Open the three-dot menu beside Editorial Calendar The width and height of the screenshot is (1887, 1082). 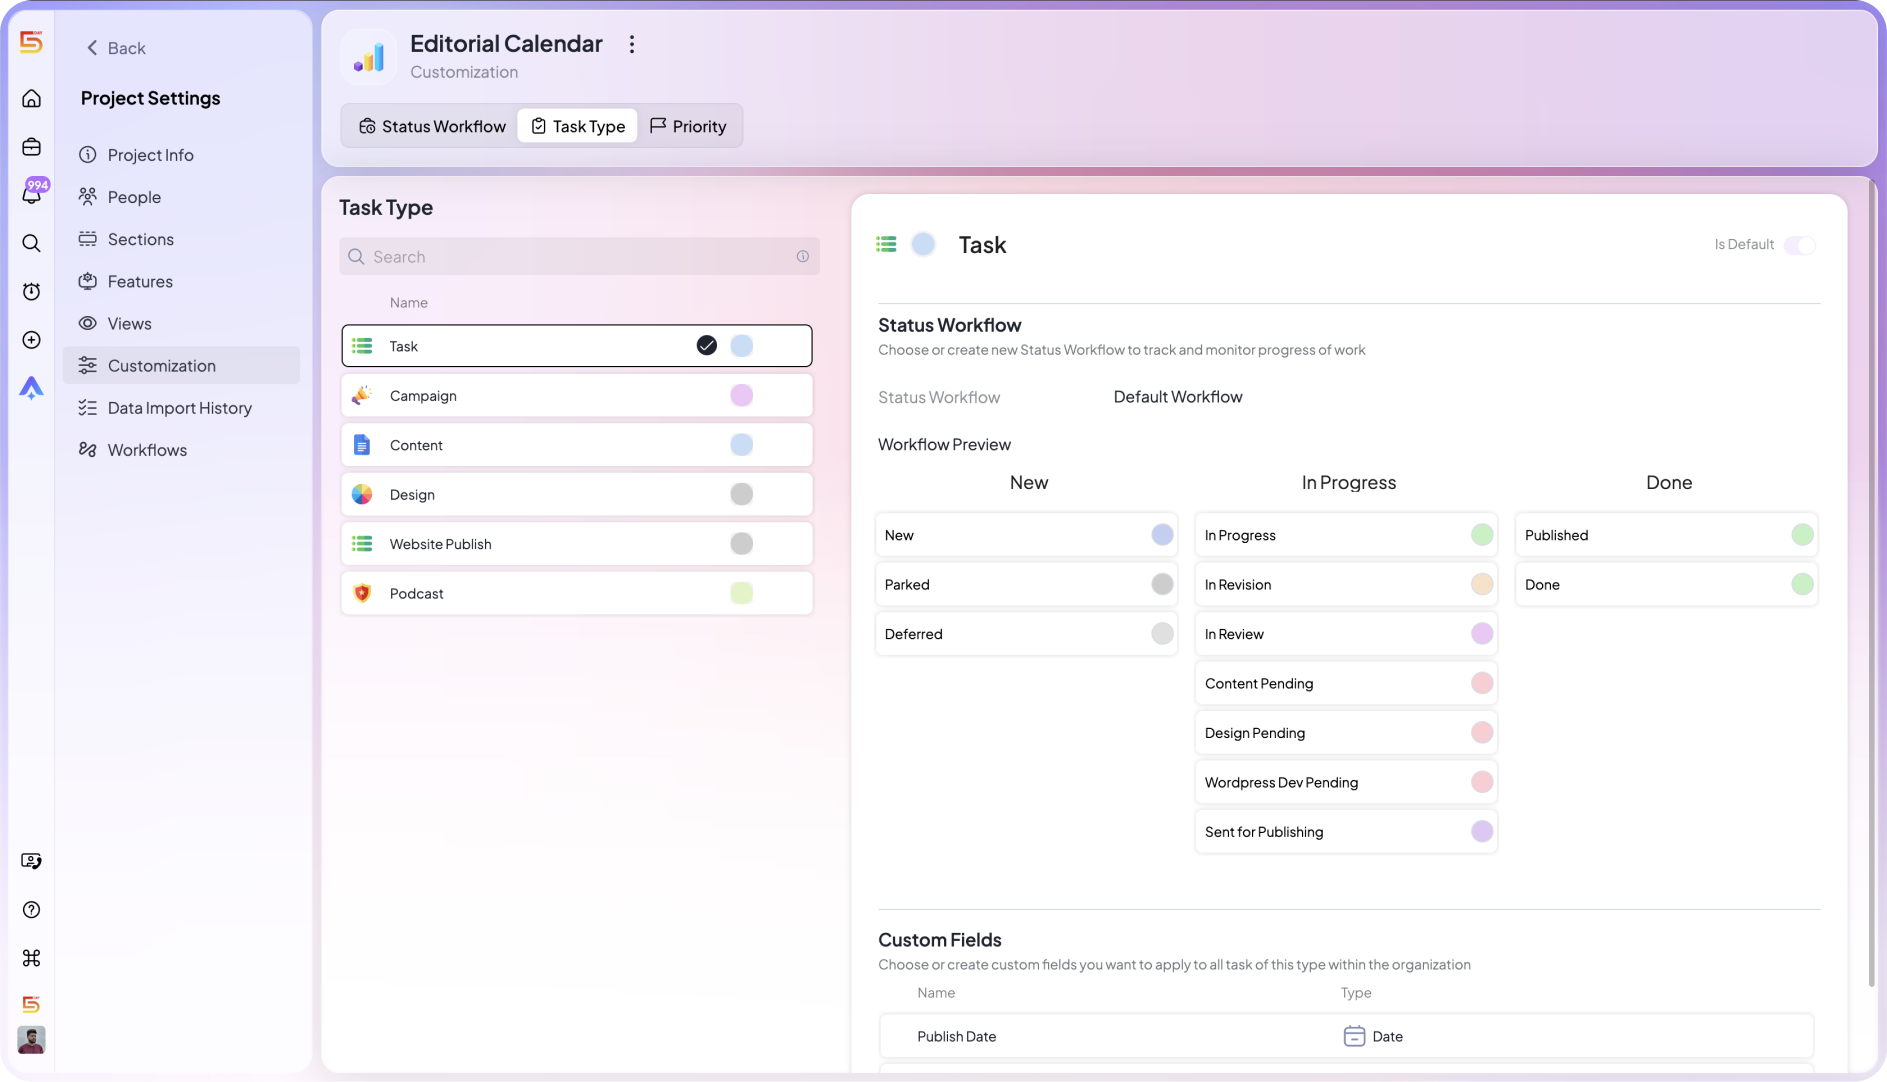coord(631,44)
